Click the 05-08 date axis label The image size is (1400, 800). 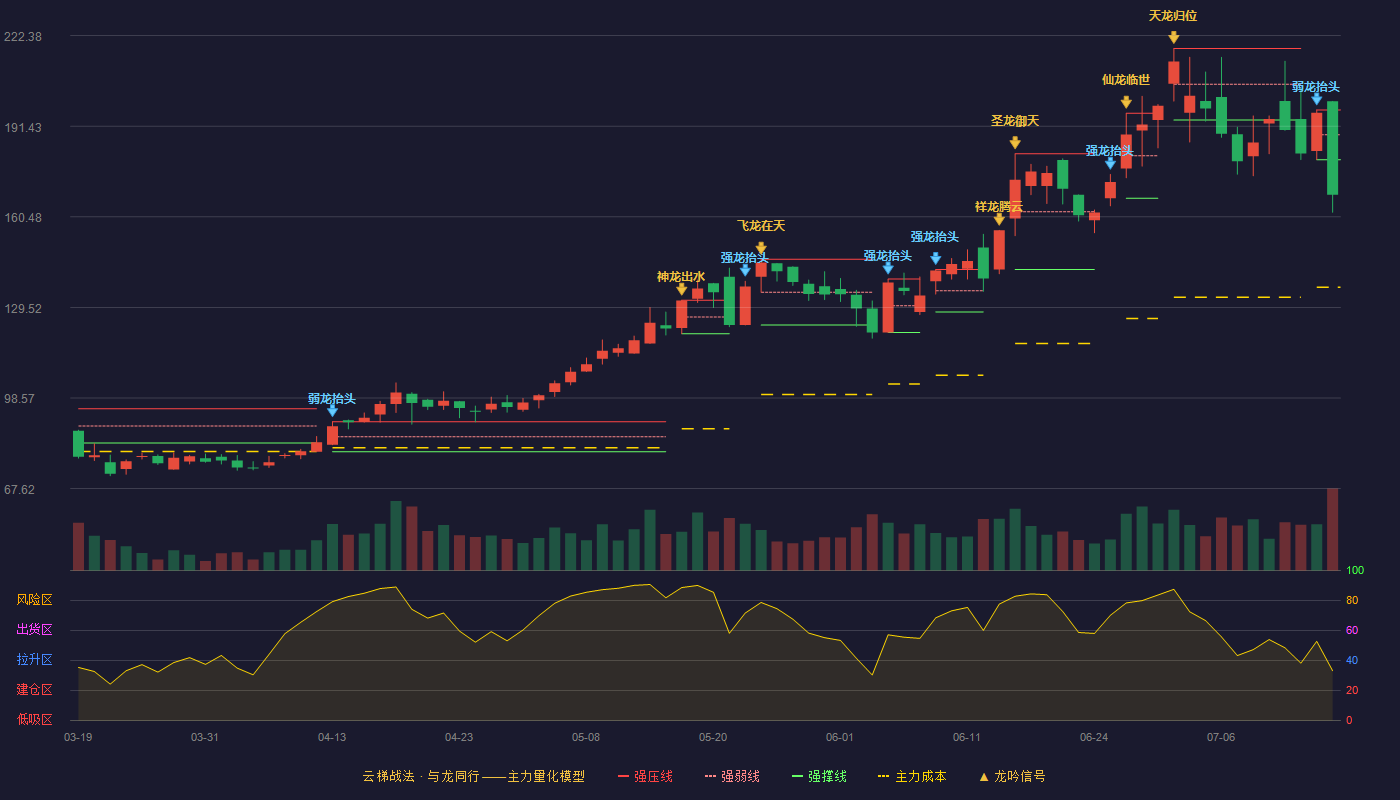tap(586, 737)
